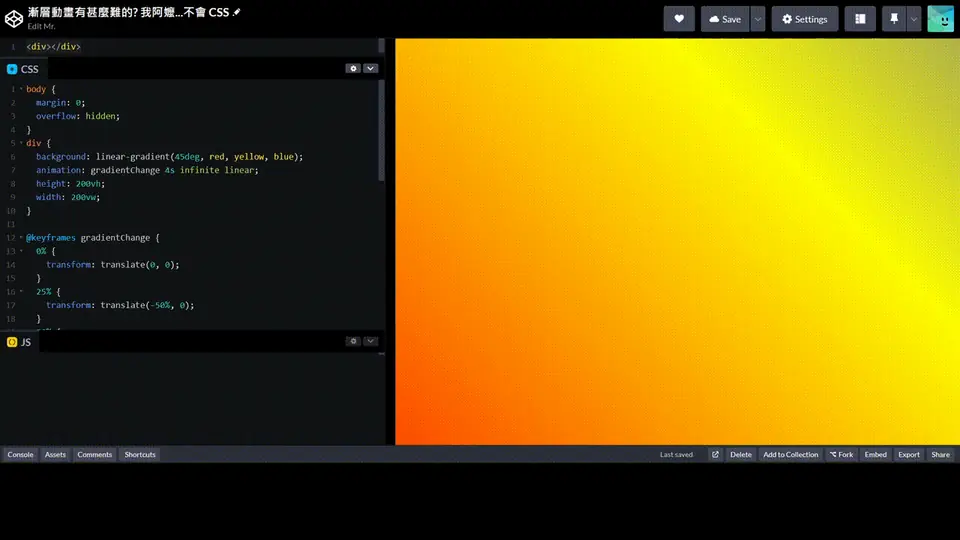Viewport: 960px width, 540px height.
Task: Click the CSS editor vertical scrollbar
Action: point(381,131)
